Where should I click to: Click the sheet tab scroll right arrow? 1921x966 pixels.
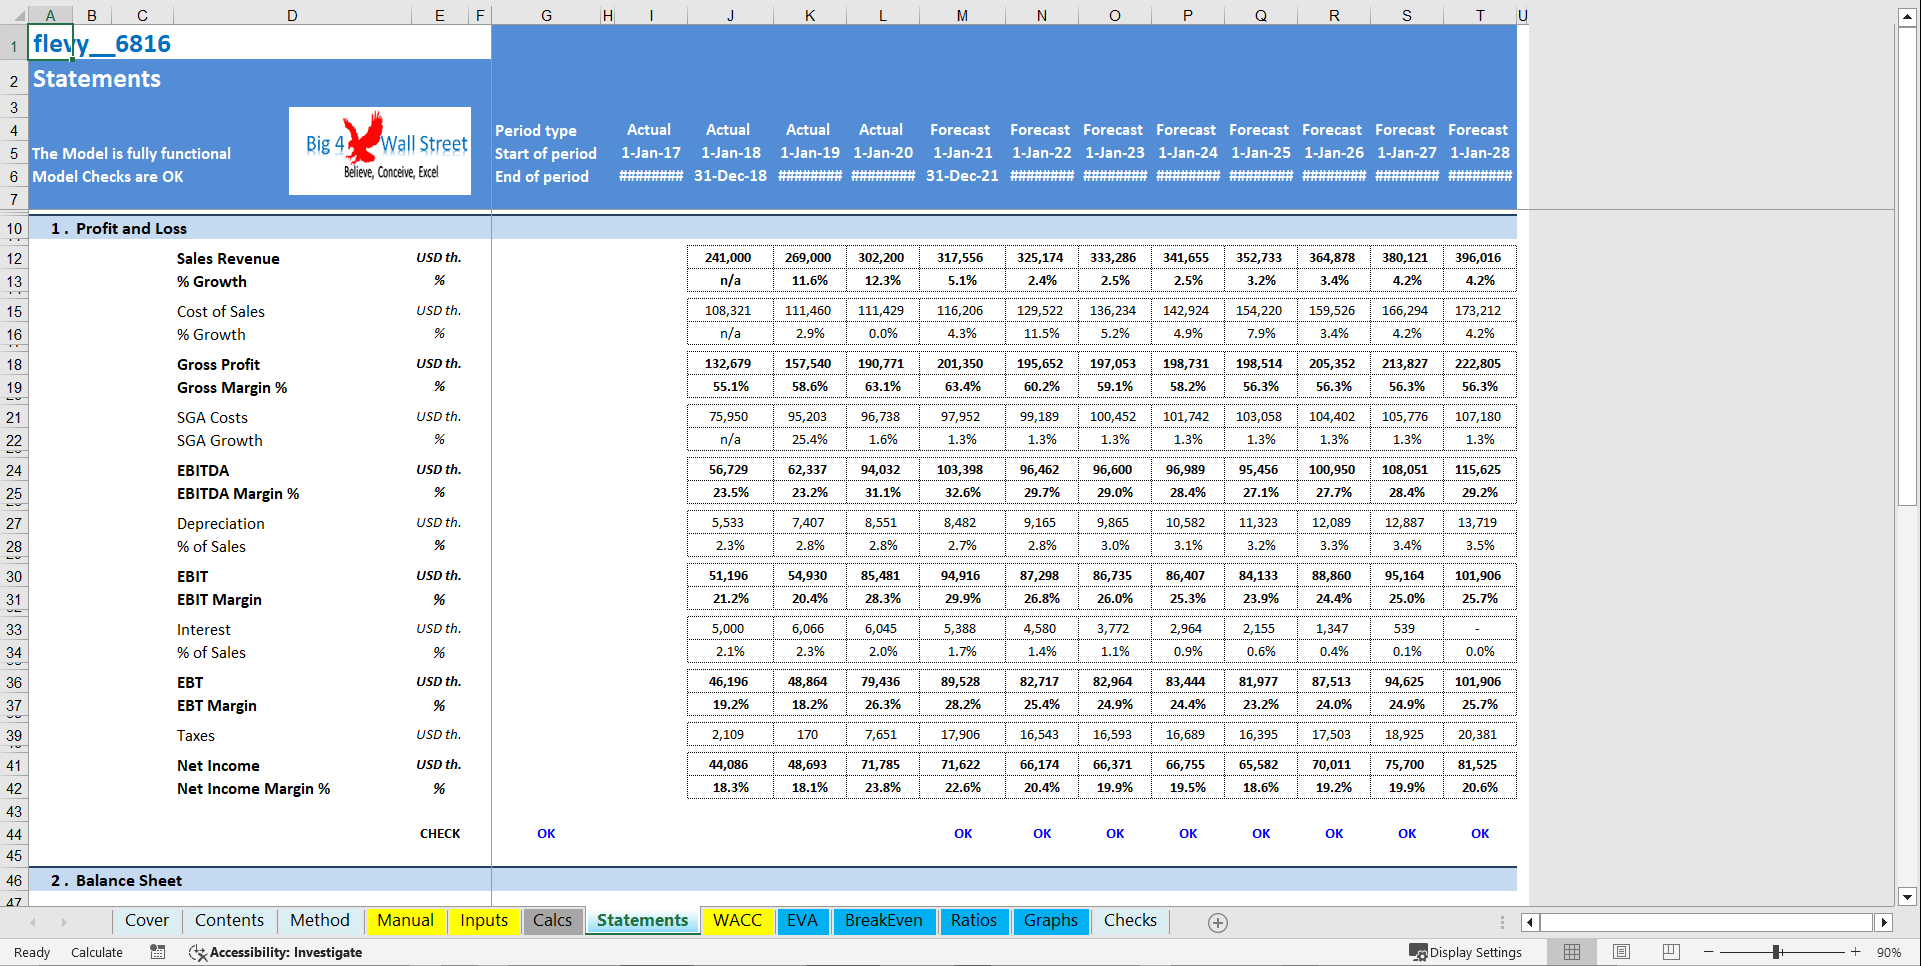point(66,922)
